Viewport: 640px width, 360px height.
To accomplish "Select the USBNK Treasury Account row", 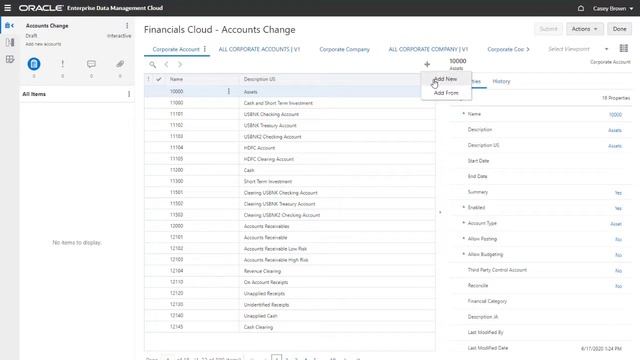I will click(x=290, y=125).
